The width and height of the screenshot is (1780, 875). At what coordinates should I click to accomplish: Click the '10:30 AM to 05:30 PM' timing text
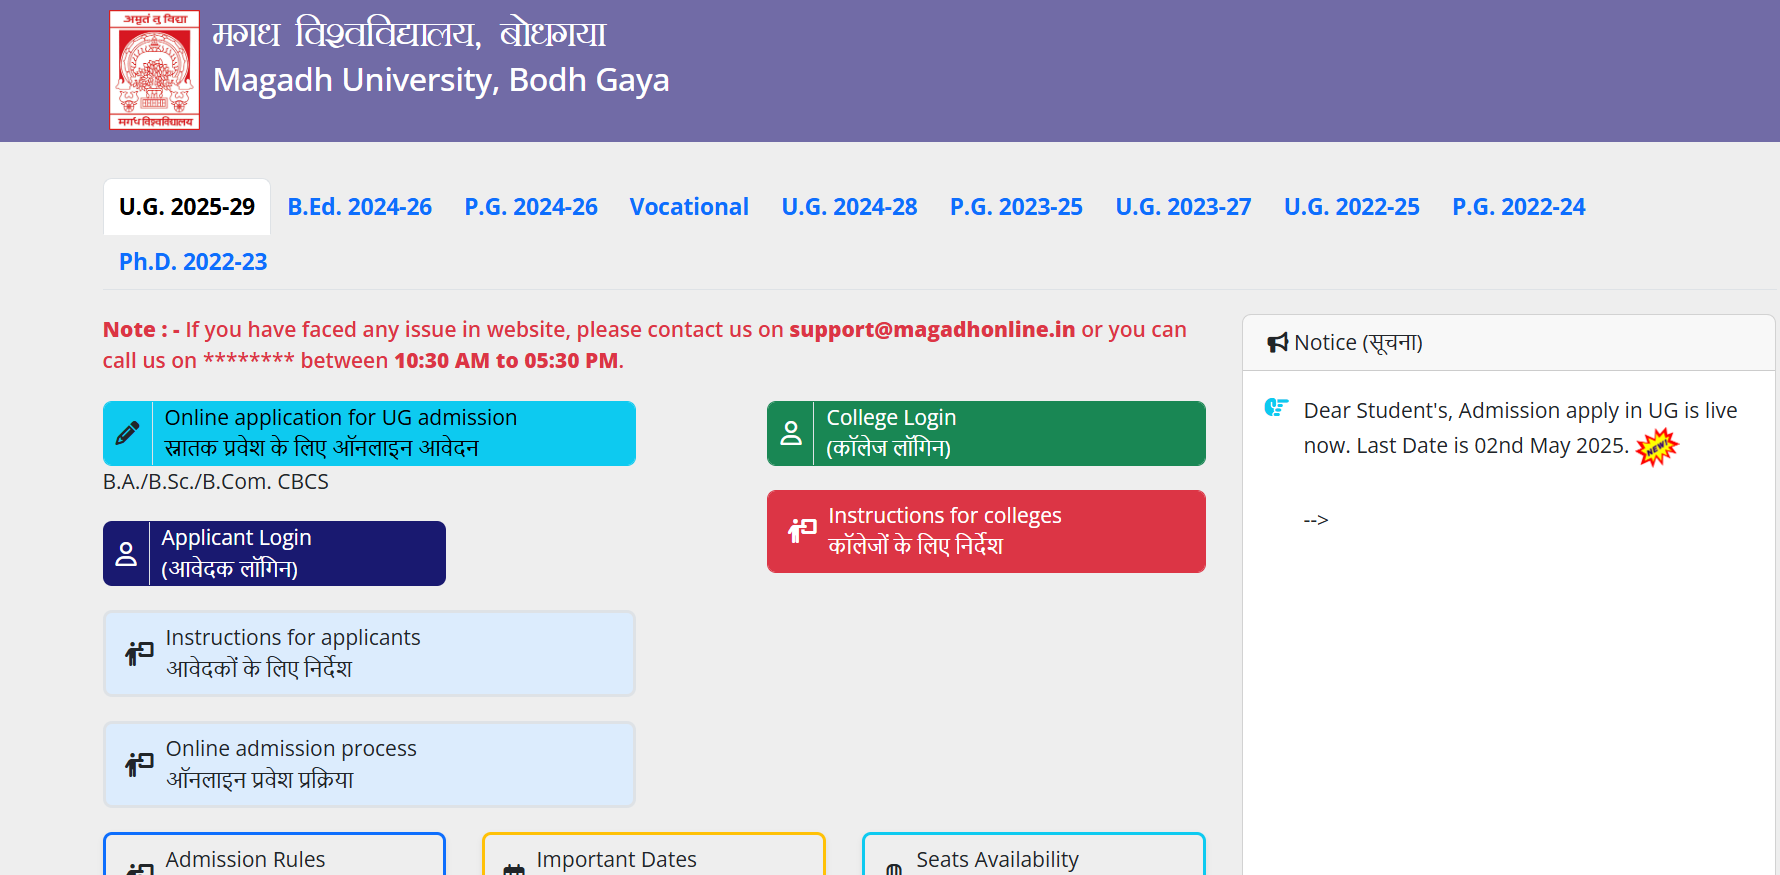[x=506, y=361]
